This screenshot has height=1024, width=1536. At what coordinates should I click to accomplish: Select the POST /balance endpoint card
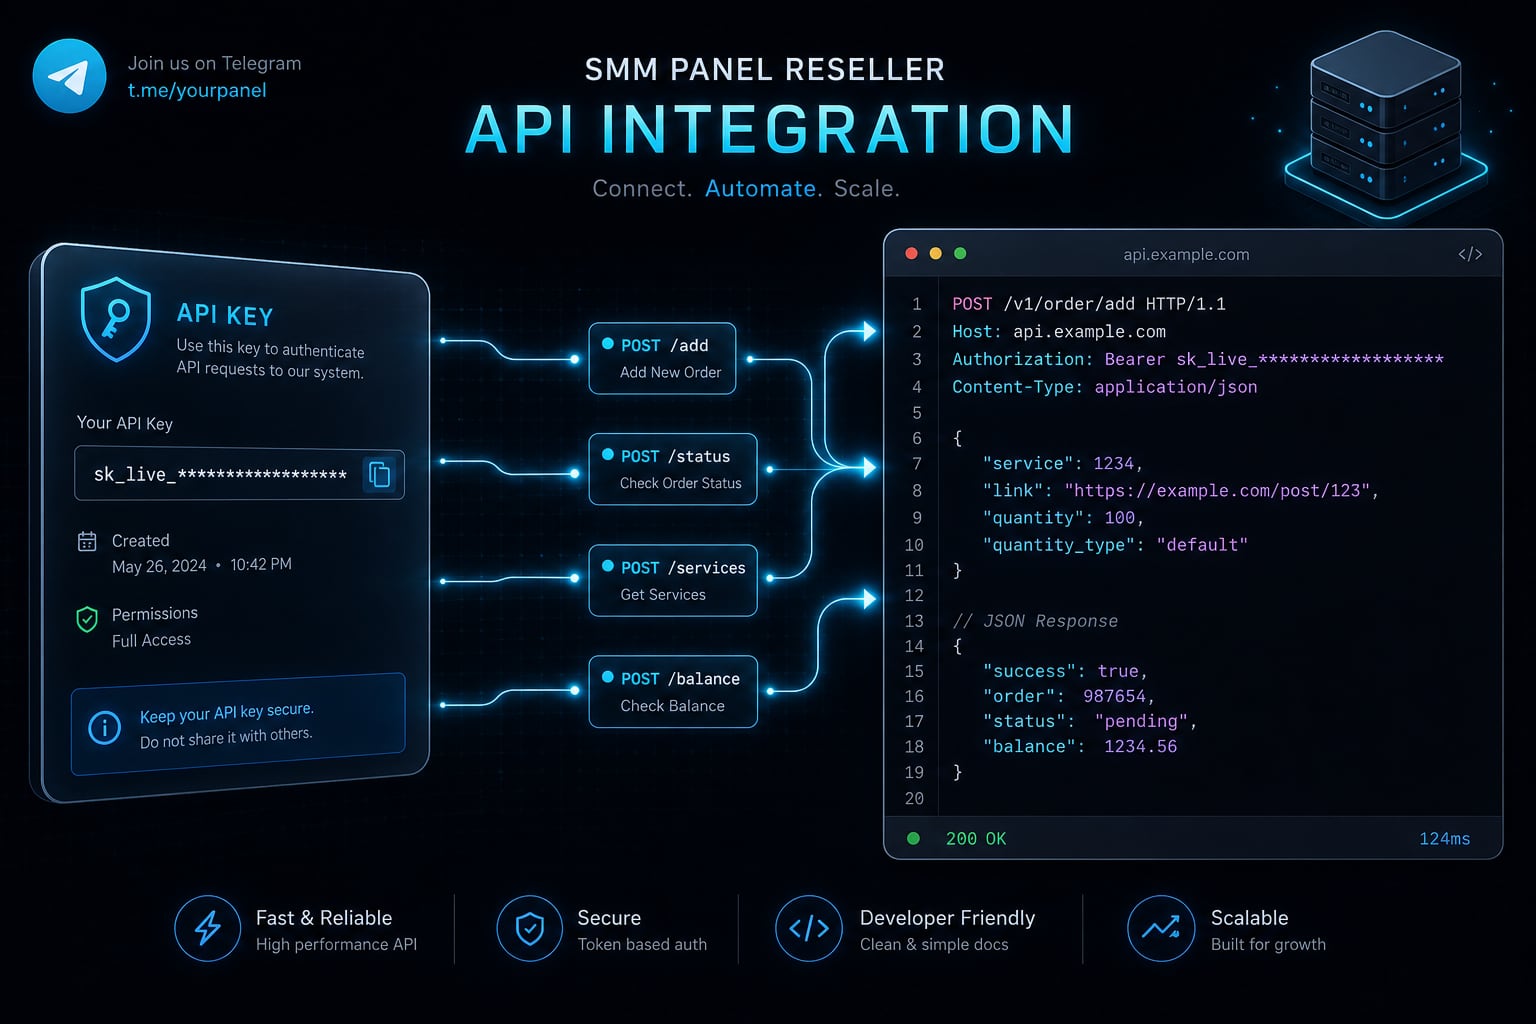point(673,691)
